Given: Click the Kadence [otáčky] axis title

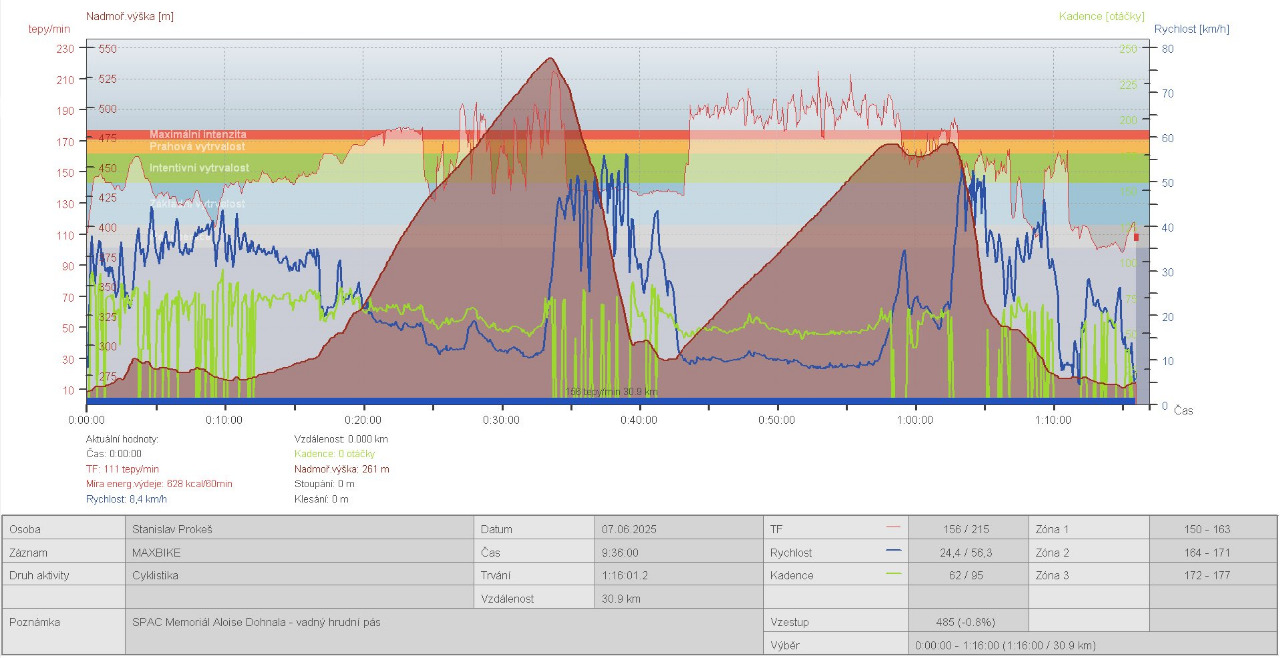Looking at the screenshot, I should [x=1101, y=16].
